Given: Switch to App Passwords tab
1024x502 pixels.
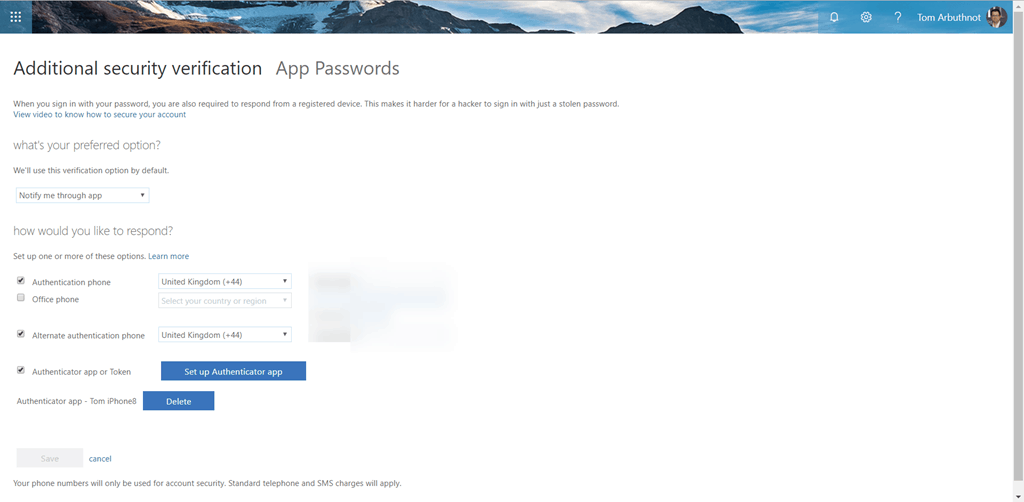Looking at the screenshot, I should [x=337, y=69].
